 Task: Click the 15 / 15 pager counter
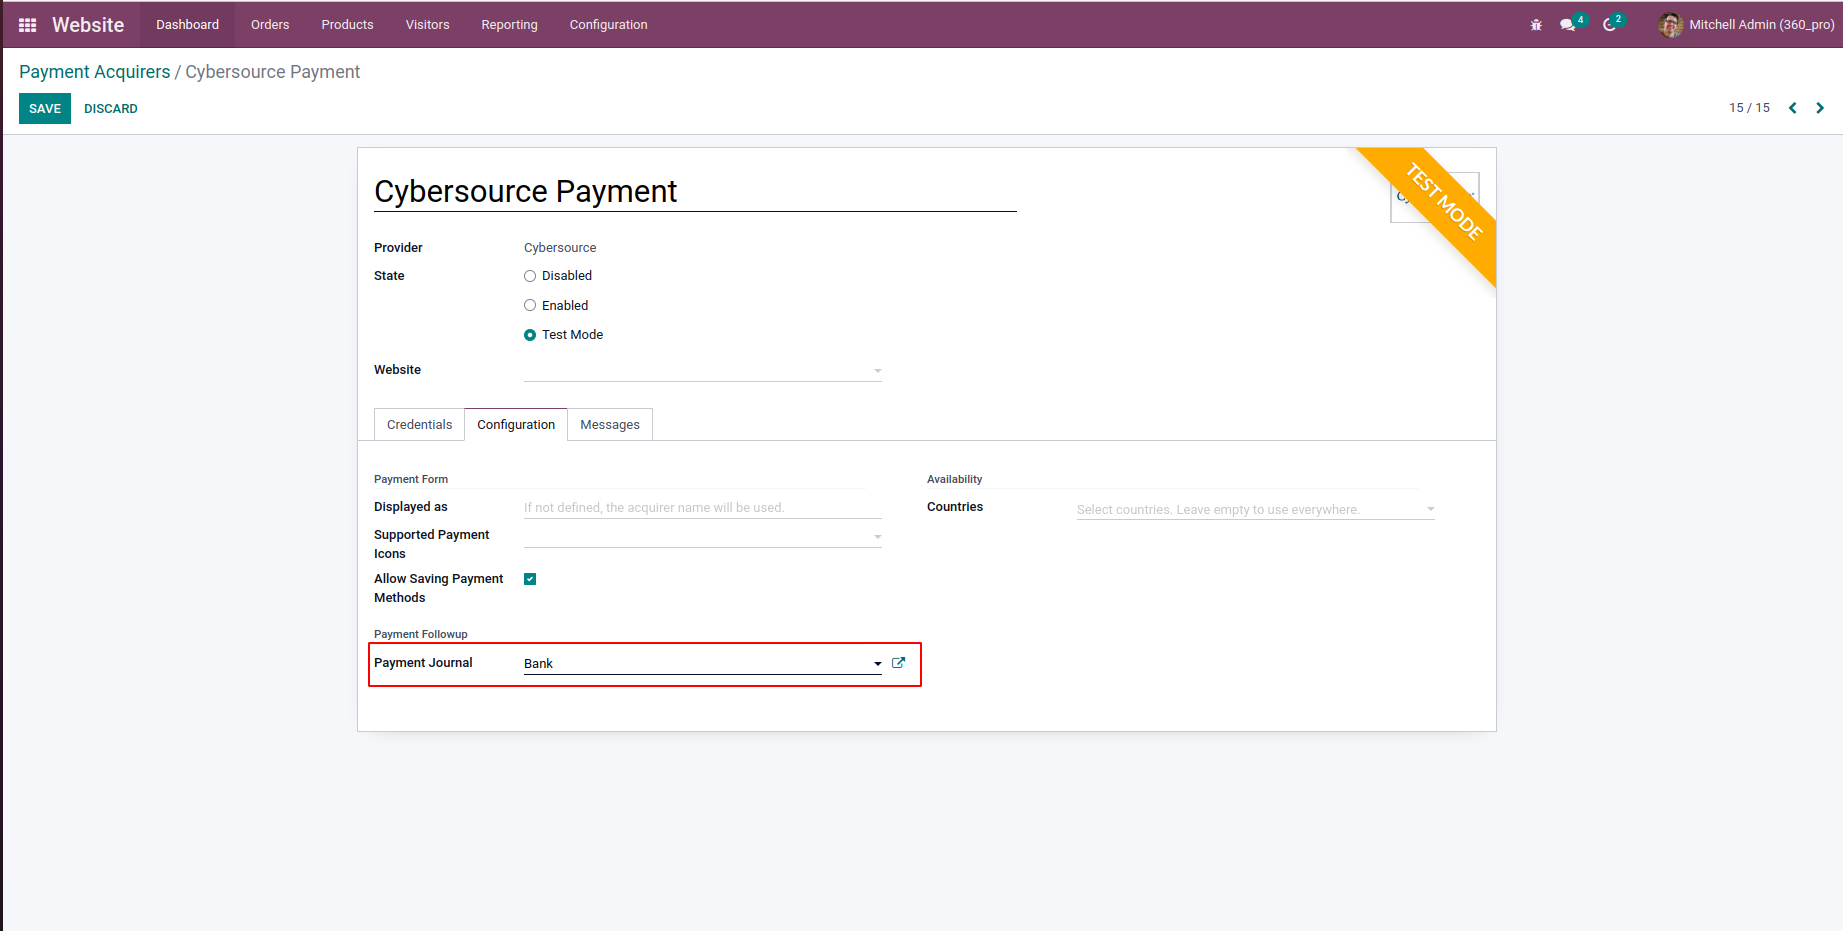[x=1749, y=108]
